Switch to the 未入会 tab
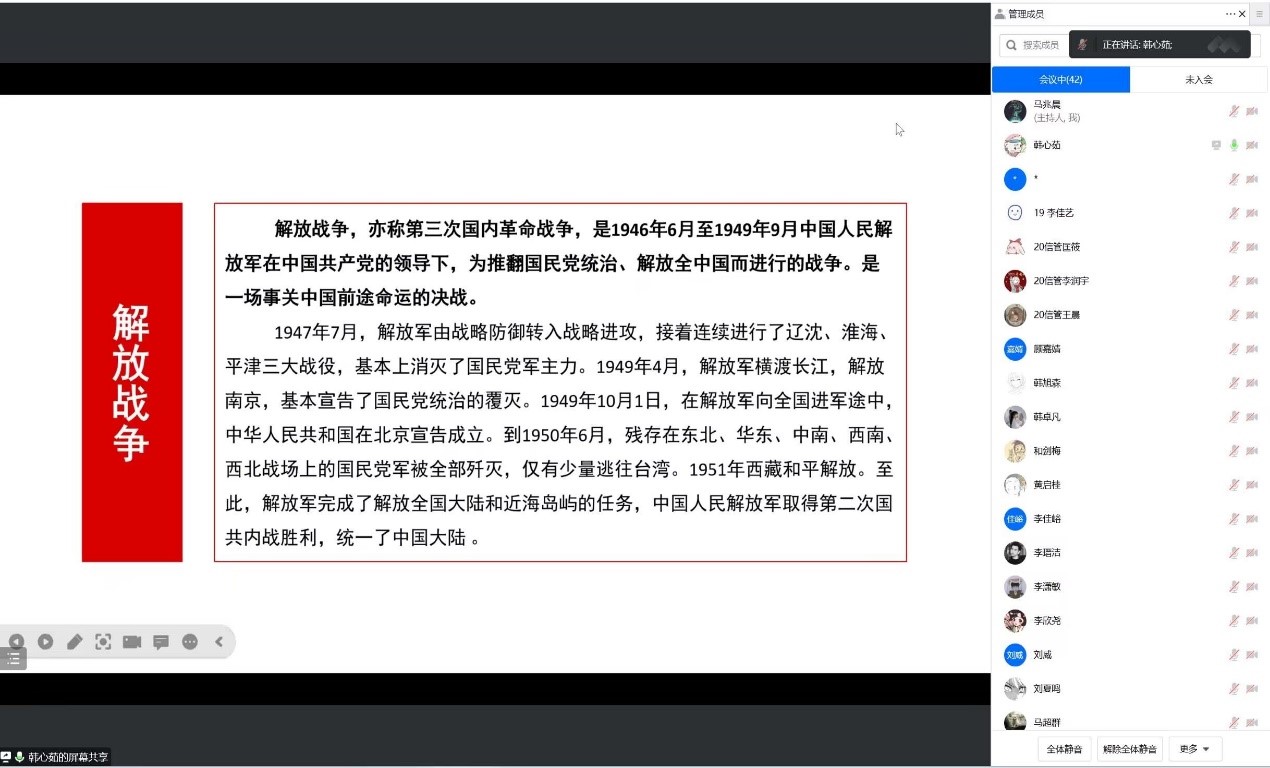Image resolution: width=1270 pixels, height=768 pixels. pyautogui.click(x=1199, y=79)
